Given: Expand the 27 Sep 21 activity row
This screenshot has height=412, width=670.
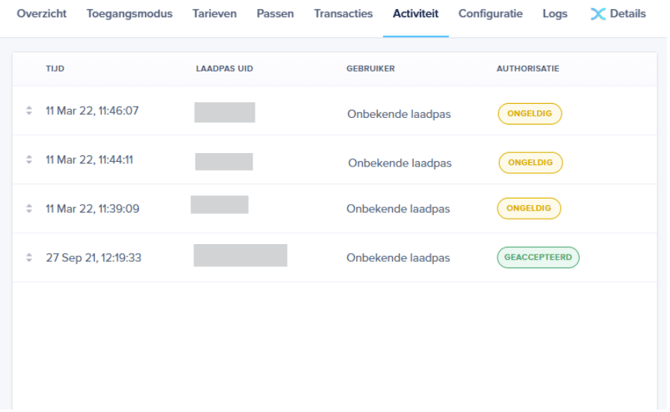Looking at the screenshot, I should pos(29,258).
